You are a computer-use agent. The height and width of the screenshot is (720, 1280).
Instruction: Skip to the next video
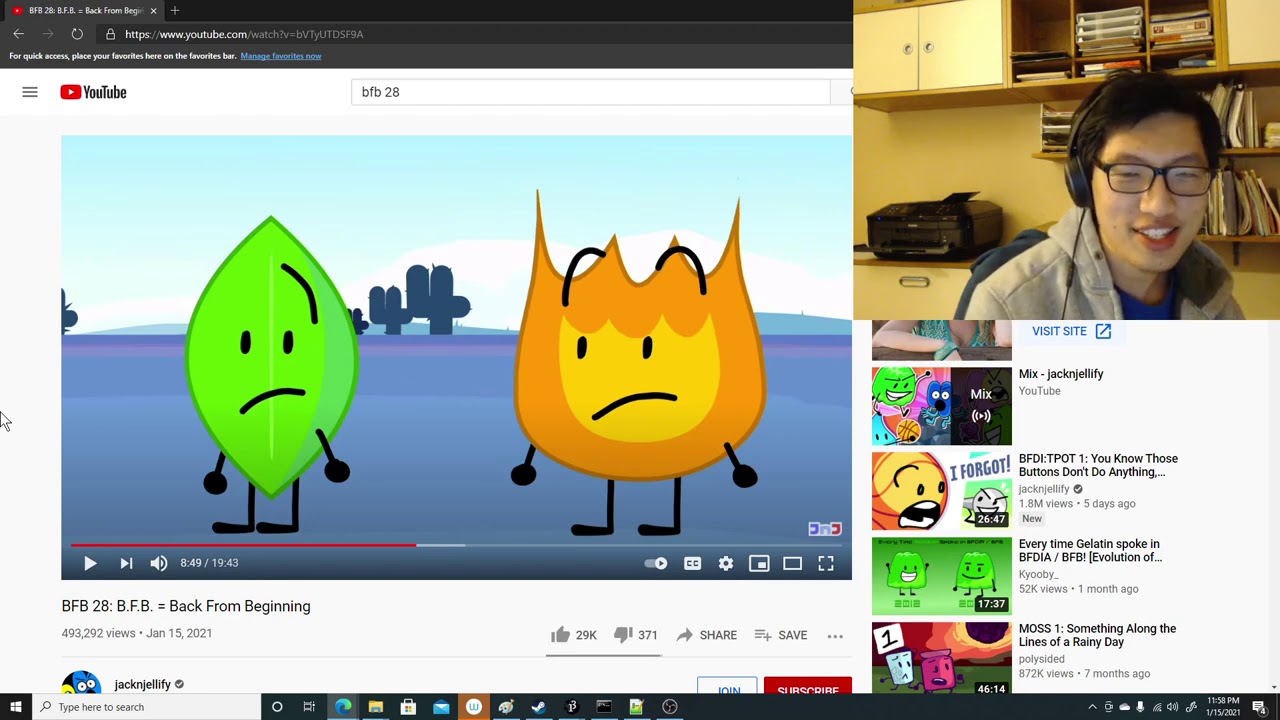click(x=126, y=563)
